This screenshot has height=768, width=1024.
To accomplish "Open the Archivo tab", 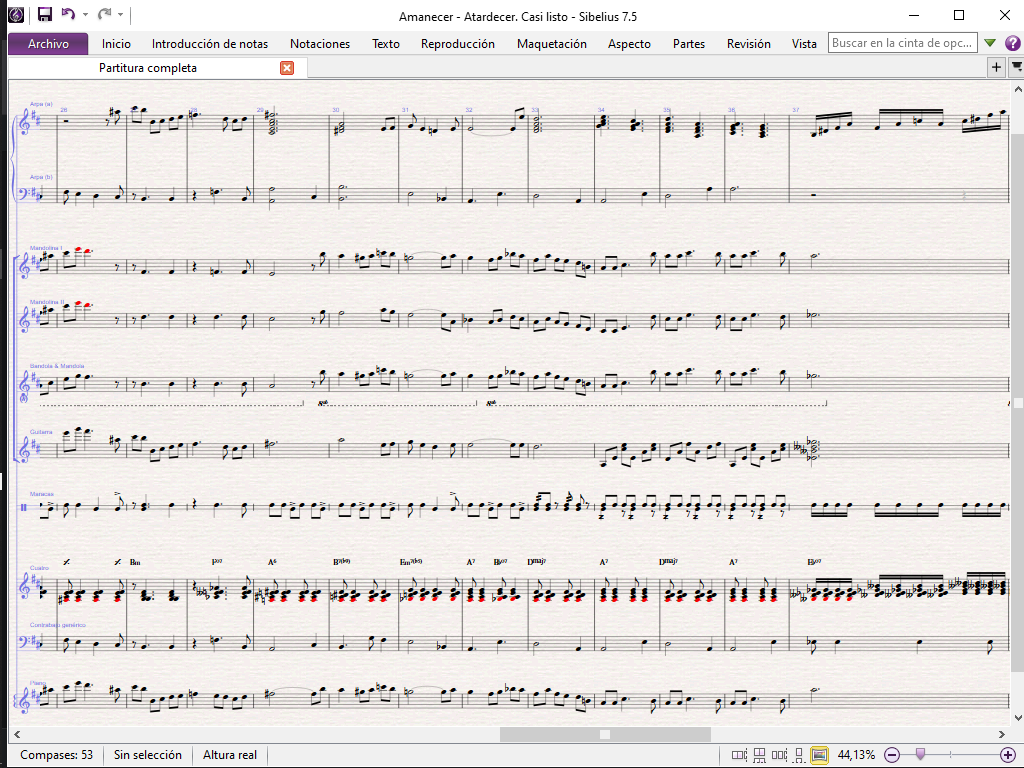I will 48,44.
